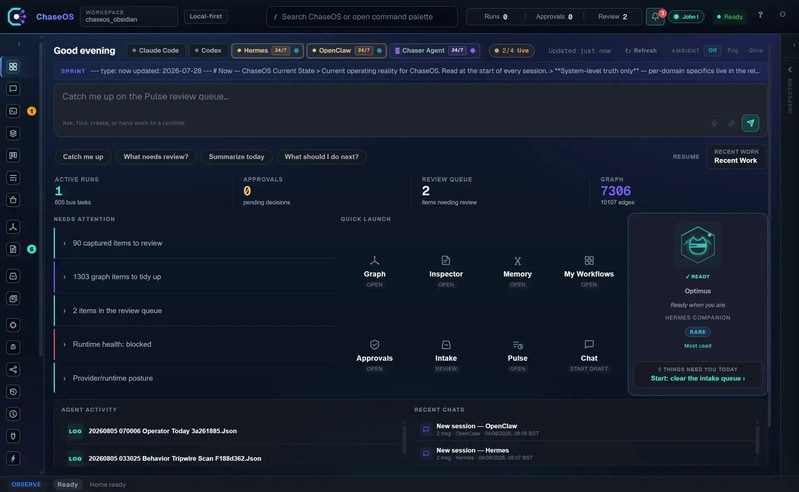Open the Runs counter tab

496,17
